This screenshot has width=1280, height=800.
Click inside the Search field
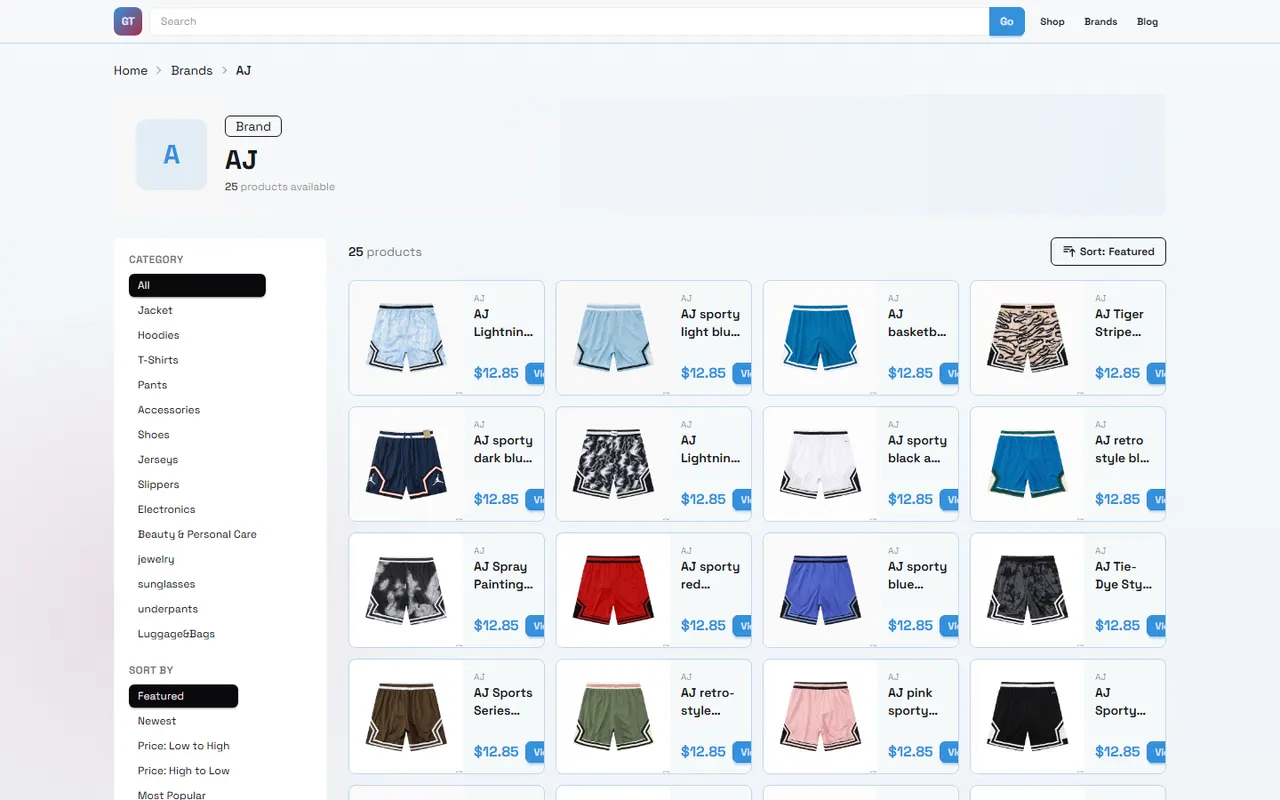[569, 21]
